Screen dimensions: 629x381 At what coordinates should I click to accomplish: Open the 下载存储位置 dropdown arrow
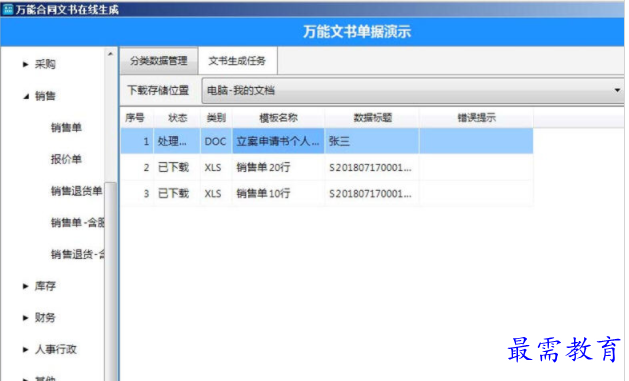pyautogui.click(x=617, y=91)
